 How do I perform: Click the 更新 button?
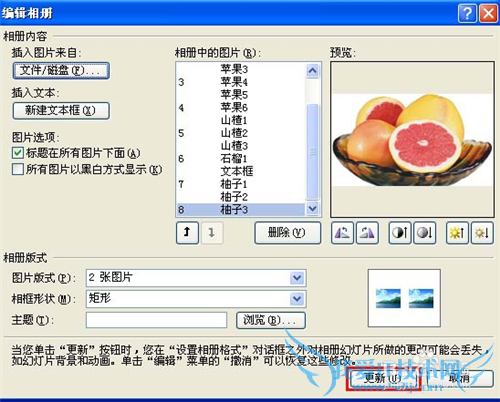click(x=383, y=379)
